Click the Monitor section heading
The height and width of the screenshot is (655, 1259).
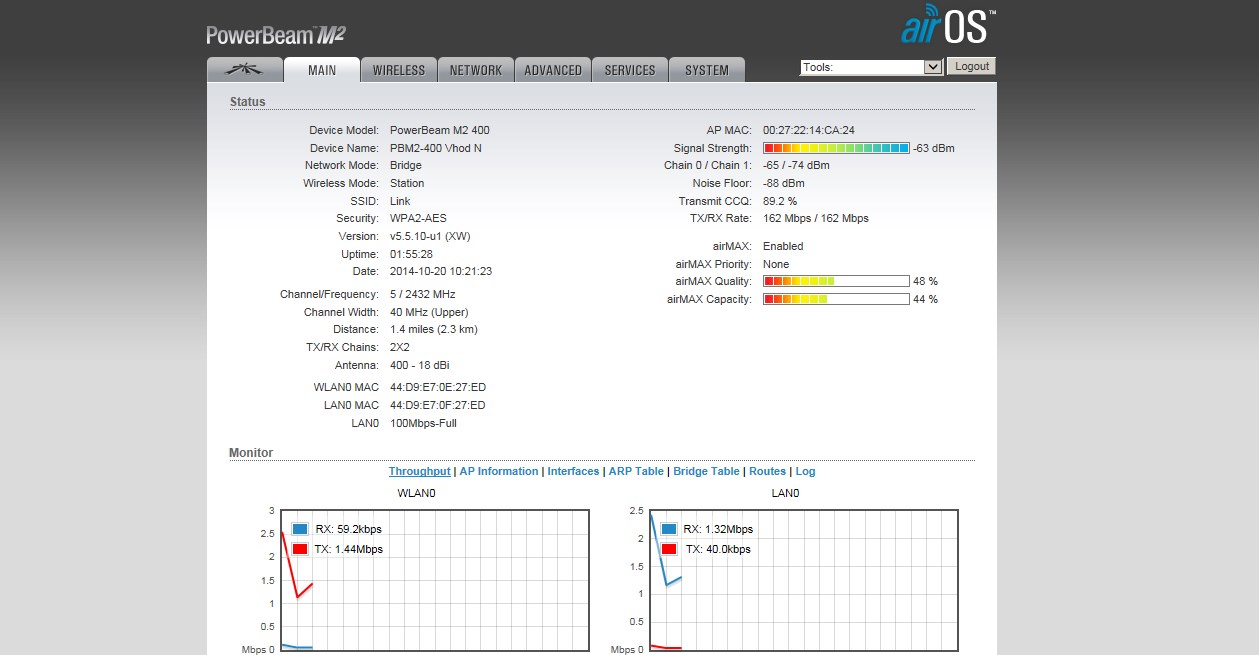(x=251, y=453)
